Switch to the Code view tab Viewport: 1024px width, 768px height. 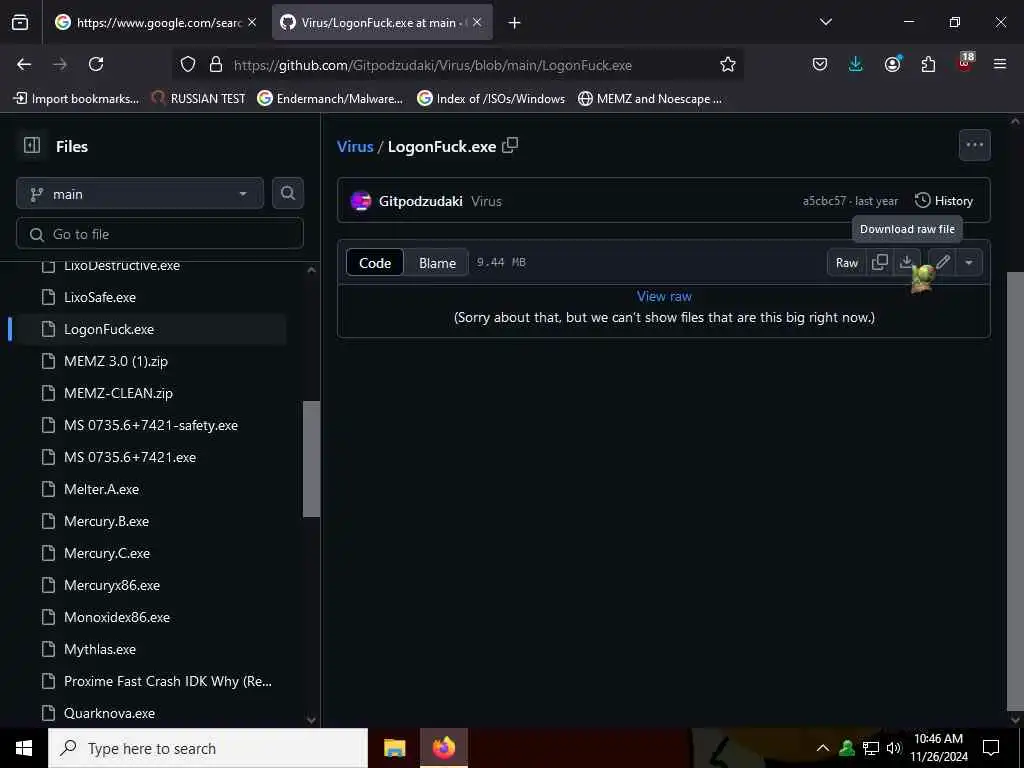tap(375, 263)
